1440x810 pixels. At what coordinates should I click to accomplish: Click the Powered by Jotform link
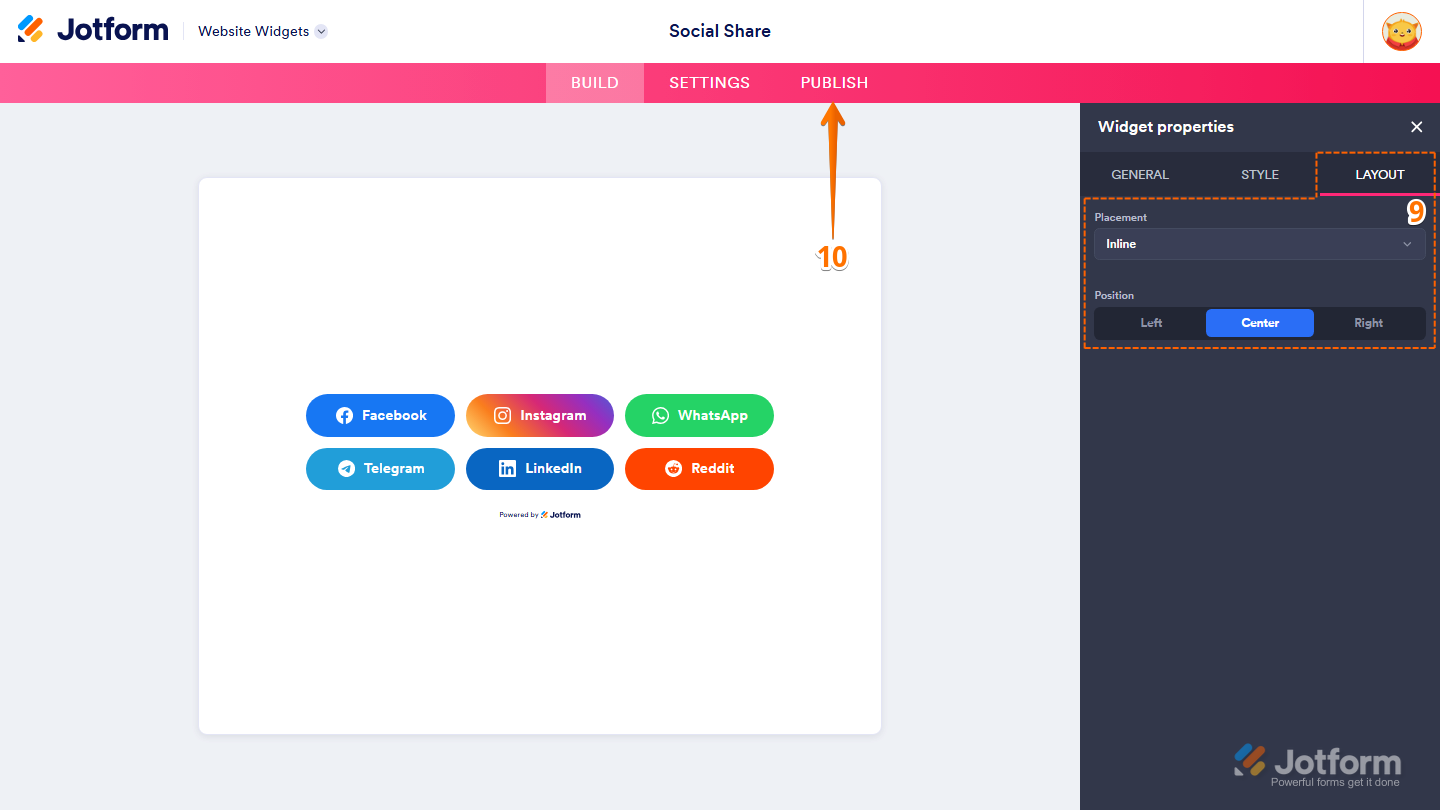[540, 515]
